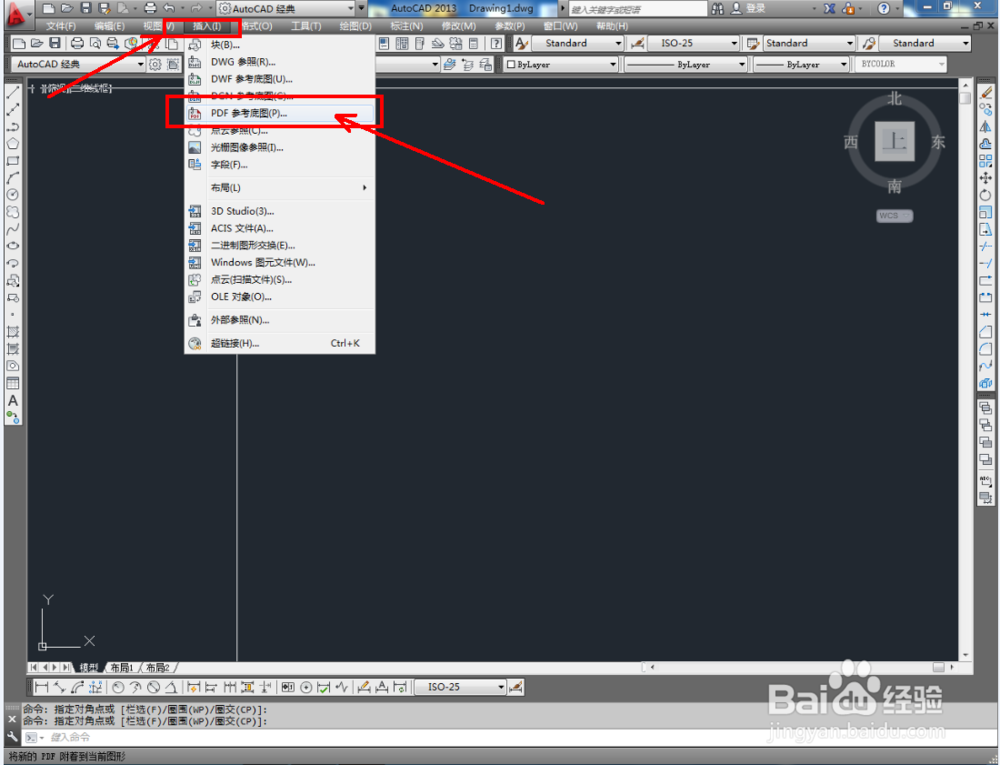Image resolution: width=1000 pixels, height=765 pixels.
Task: Switch to 布局1 layout tab
Action: click(x=121, y=667)
